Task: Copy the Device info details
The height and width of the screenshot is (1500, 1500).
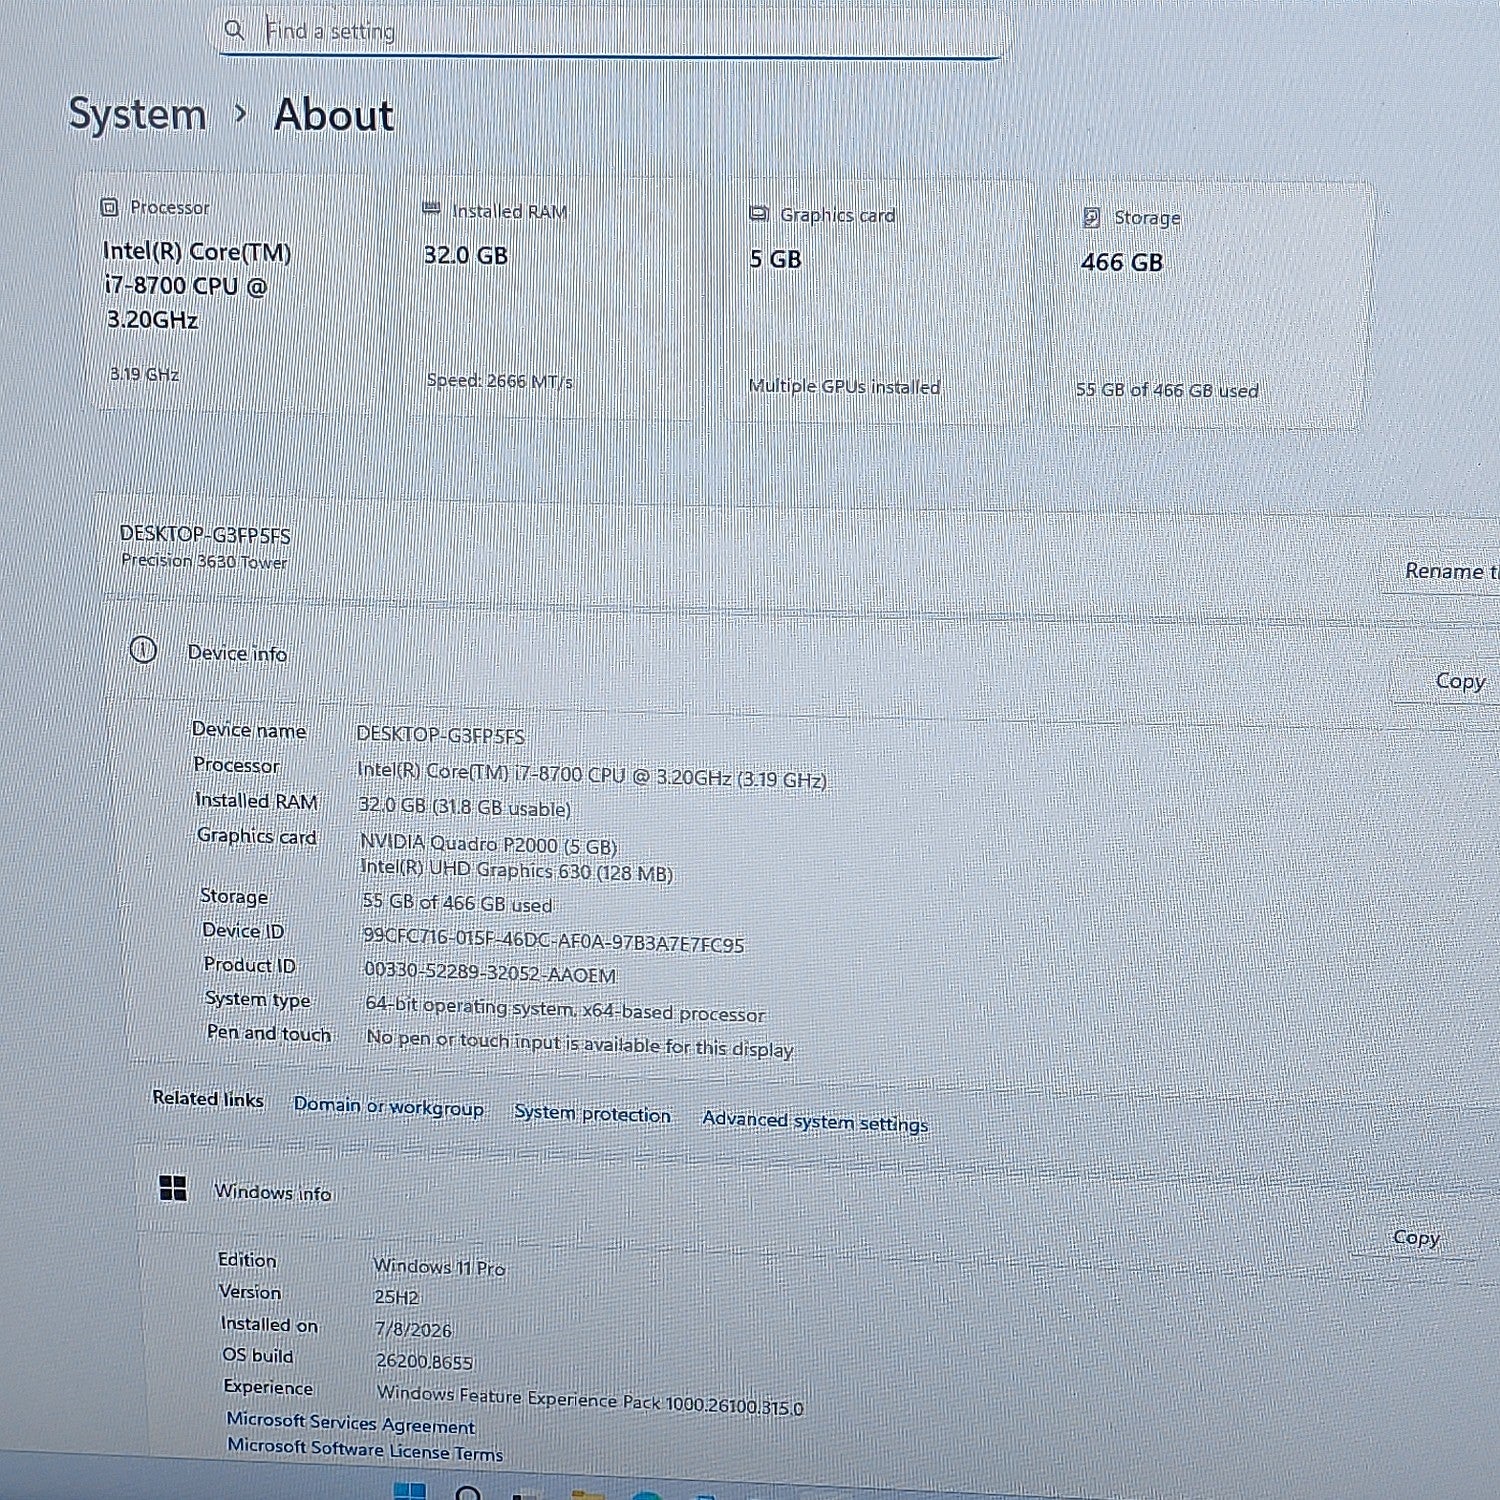Action: tap(1459, 681)
